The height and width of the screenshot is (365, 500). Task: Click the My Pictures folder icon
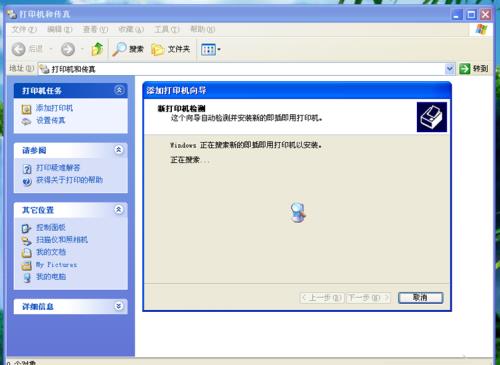(x=26, y=266)
